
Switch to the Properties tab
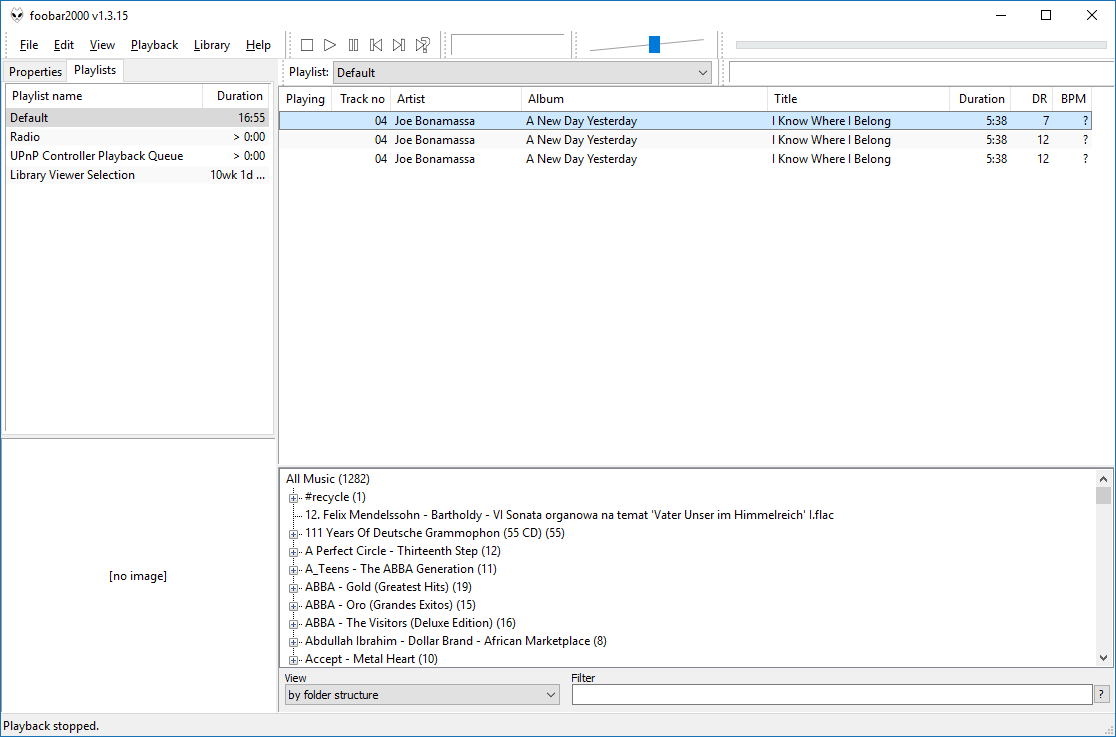[36, 72]
